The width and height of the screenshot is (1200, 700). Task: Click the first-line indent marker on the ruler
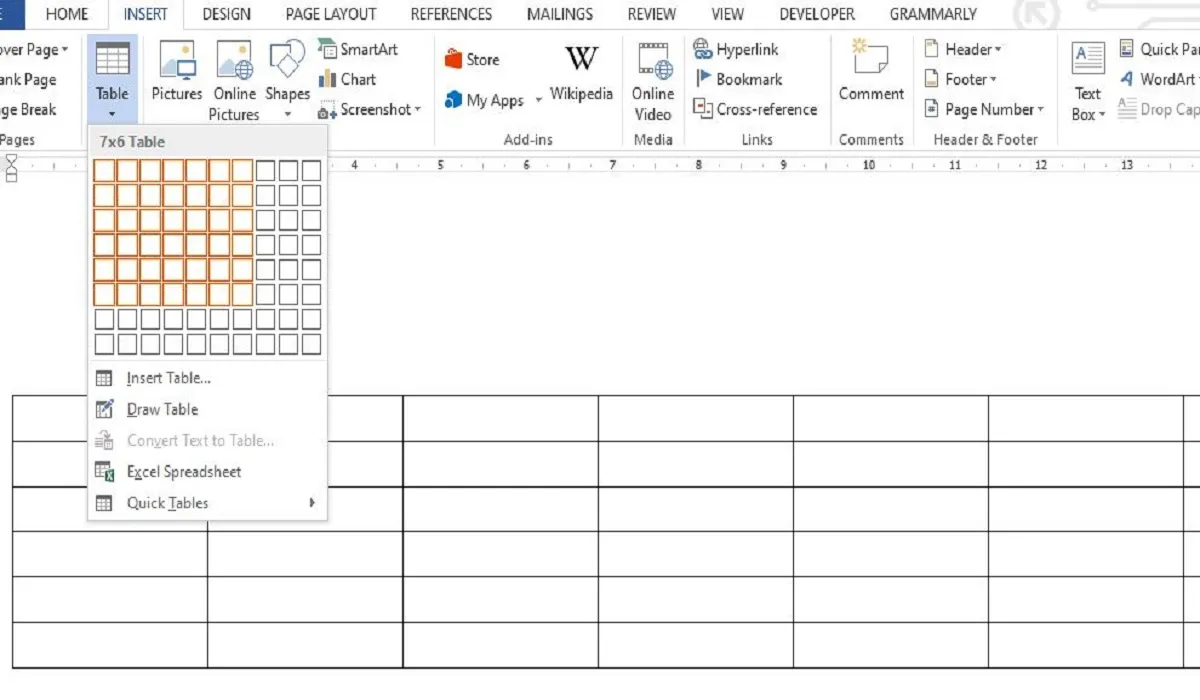pos(12,161)
